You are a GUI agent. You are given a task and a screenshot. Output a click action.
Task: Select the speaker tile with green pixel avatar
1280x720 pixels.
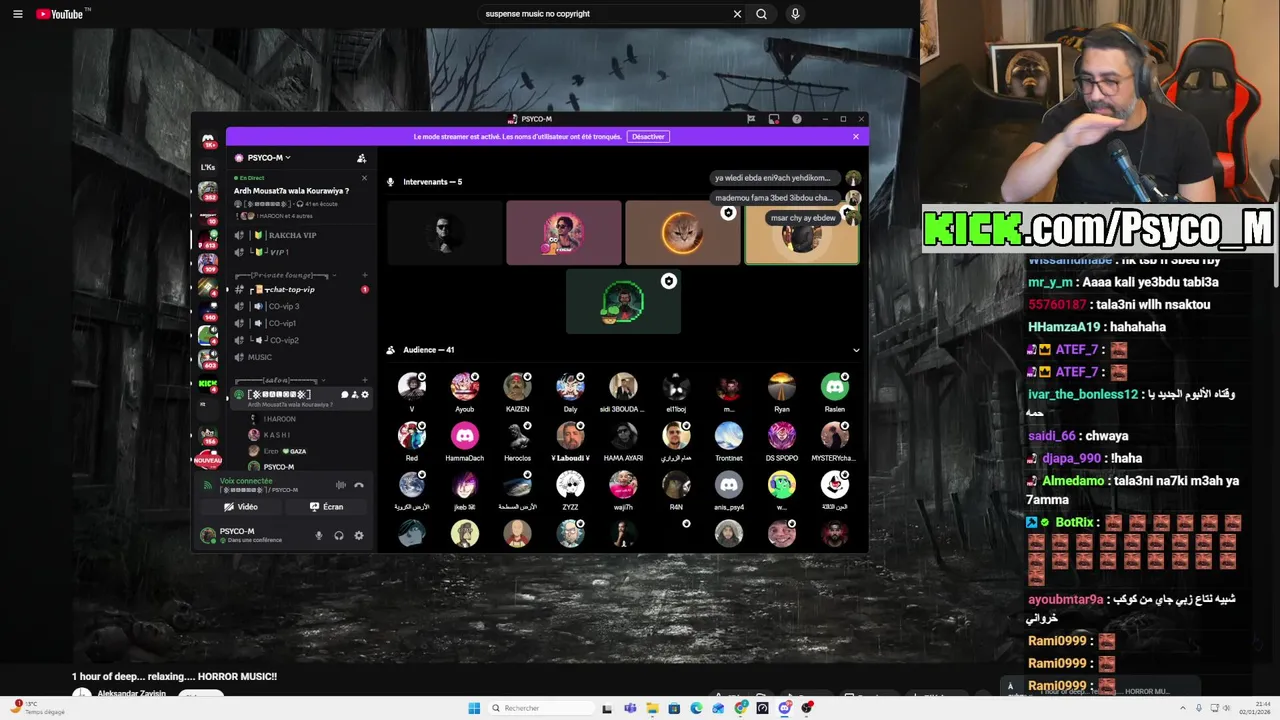[623, 301]
